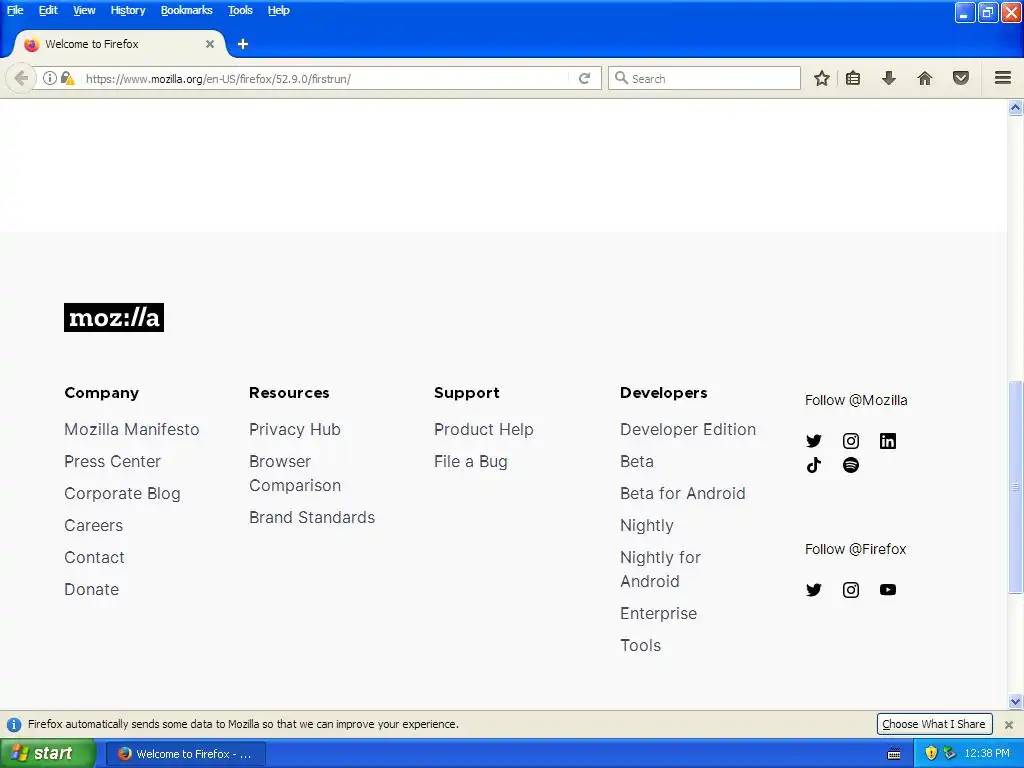
Task: Click the security shield tray icon
Action: (931, 753)
